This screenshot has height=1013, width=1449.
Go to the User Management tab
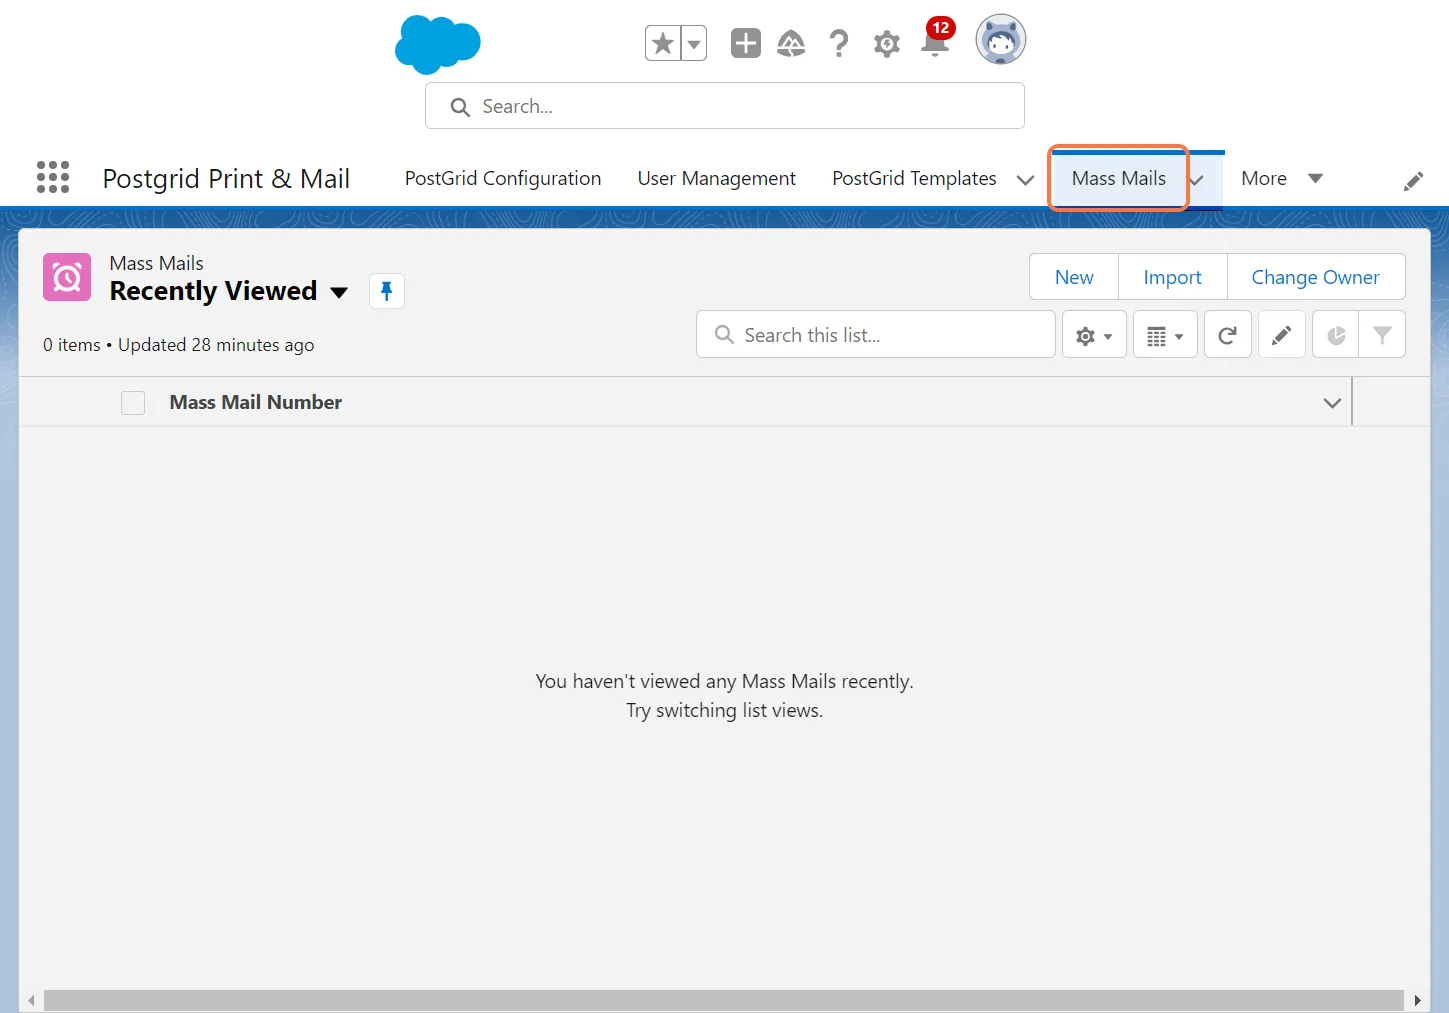(716, 178)
